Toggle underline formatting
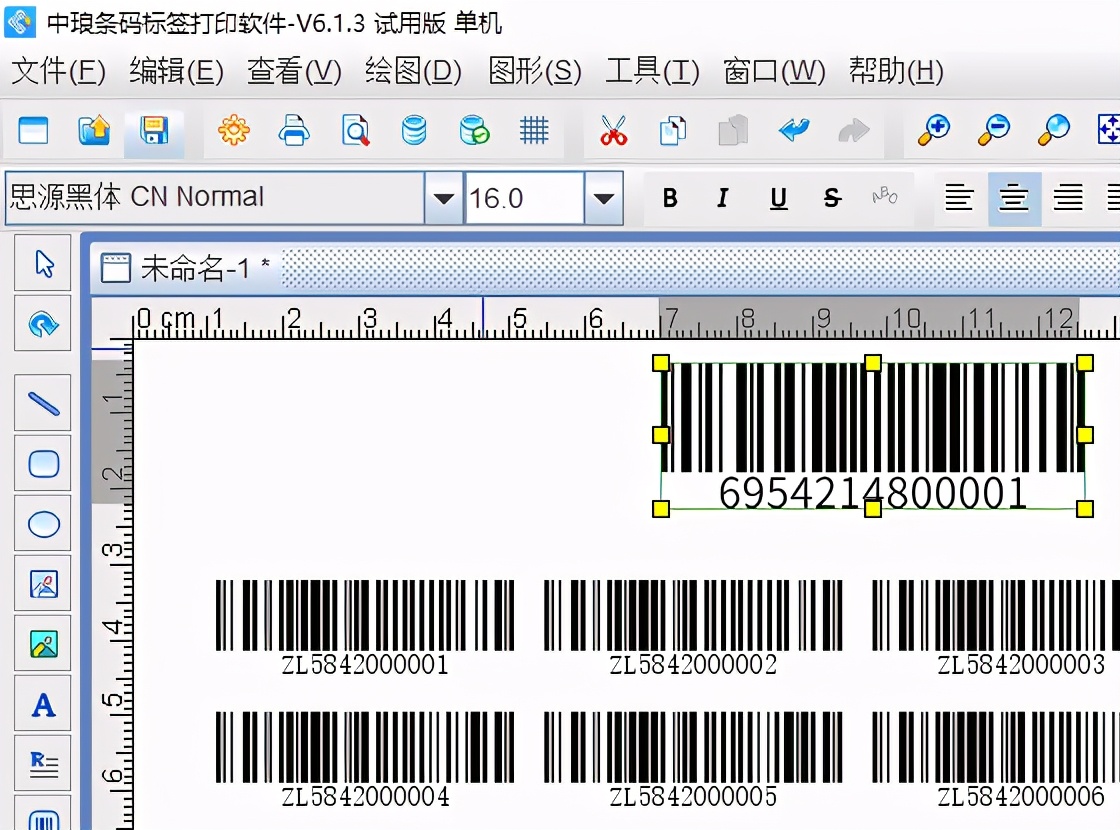Image resolution: width=1120 pixels, height=830 pixels. click(777, 198)
